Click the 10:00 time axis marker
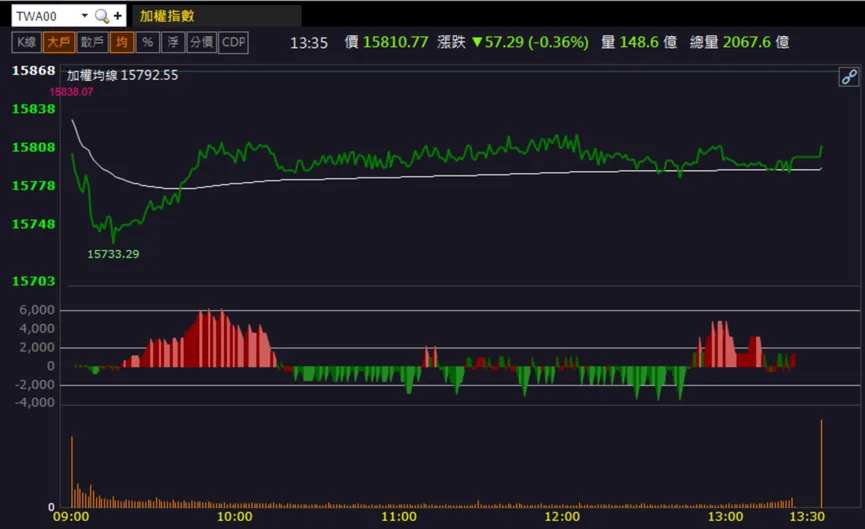 [x=234, y=517]
